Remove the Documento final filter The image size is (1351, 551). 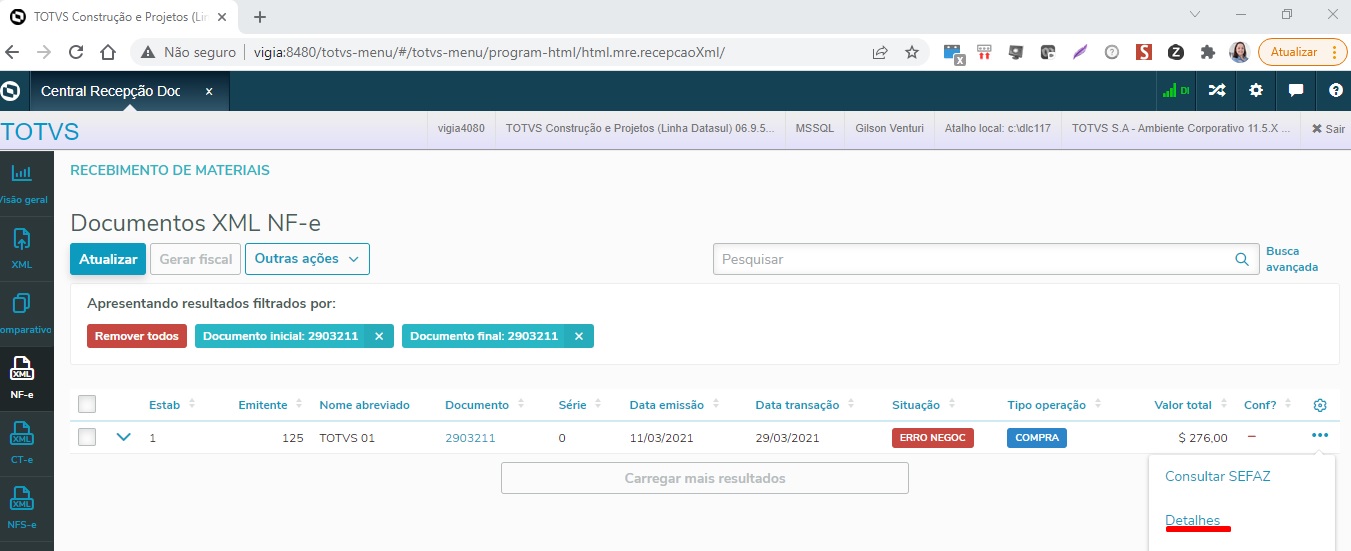(x=579, y=336)
